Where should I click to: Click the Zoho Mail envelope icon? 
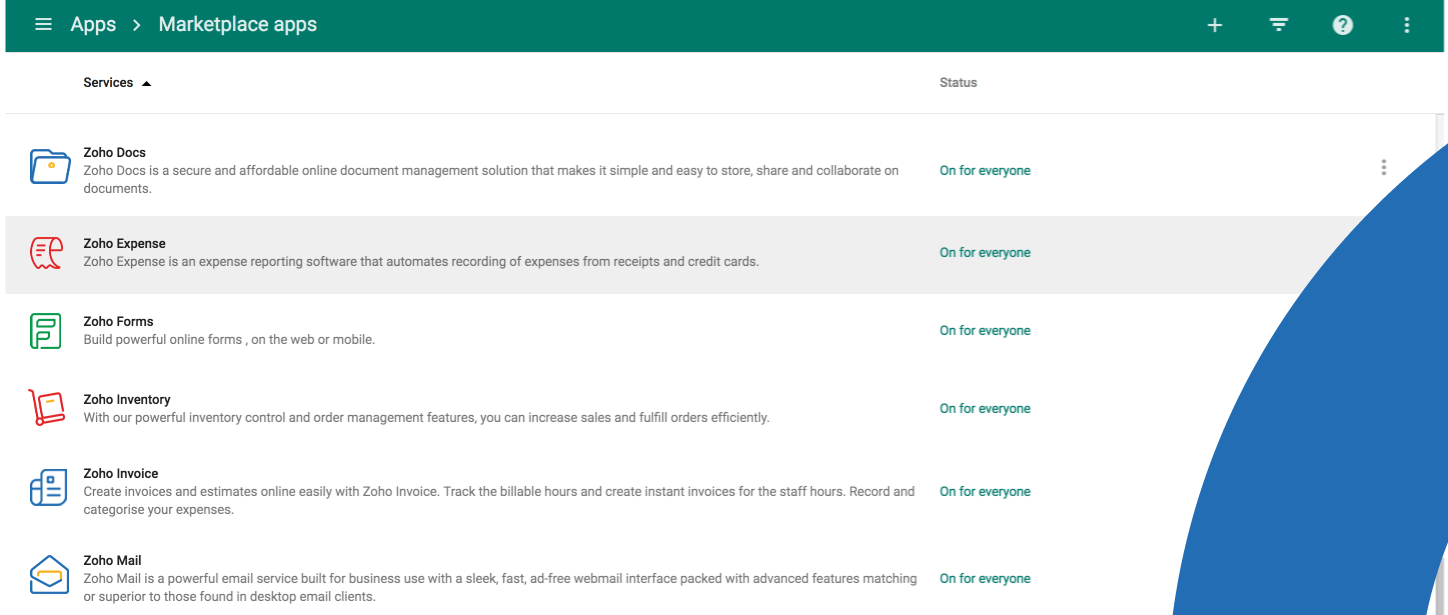point(49,574)
